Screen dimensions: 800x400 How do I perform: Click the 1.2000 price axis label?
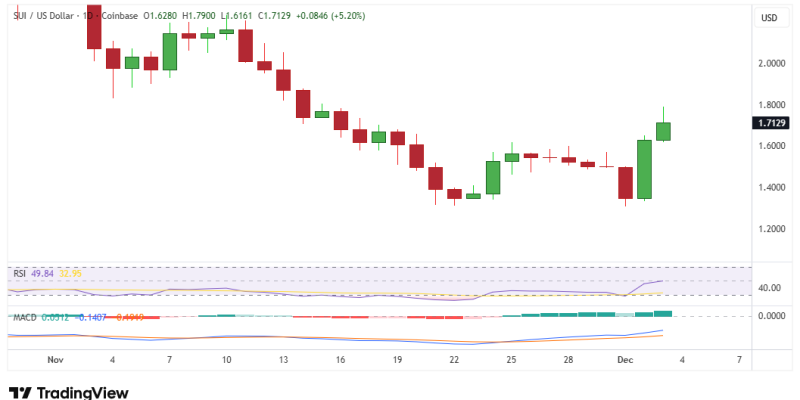(768, 229)
